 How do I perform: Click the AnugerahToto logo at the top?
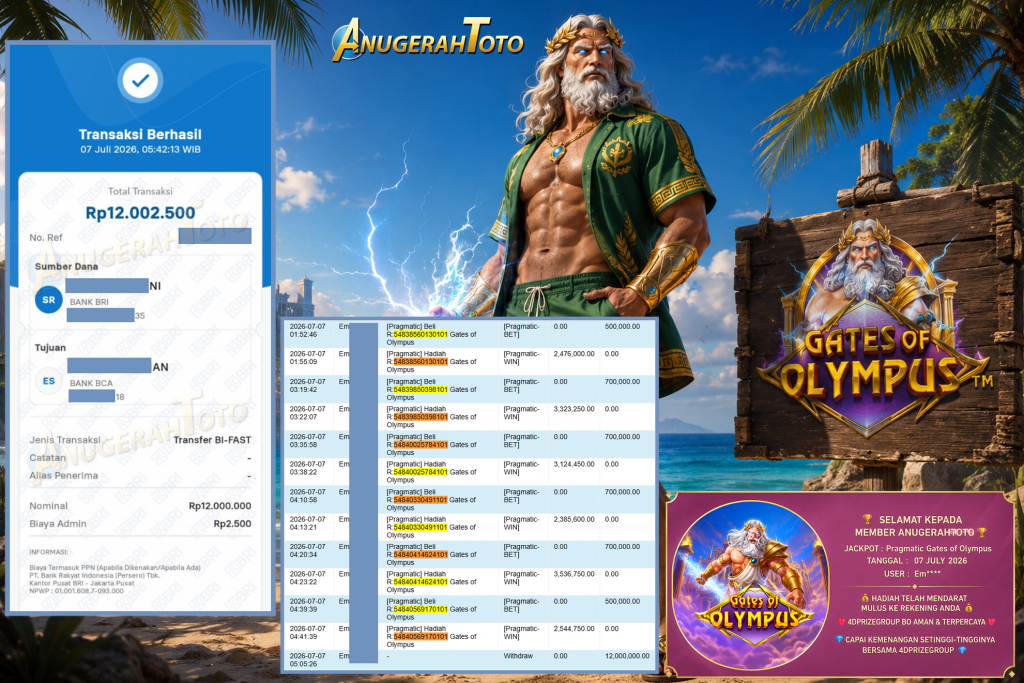[x=428, y=40]
